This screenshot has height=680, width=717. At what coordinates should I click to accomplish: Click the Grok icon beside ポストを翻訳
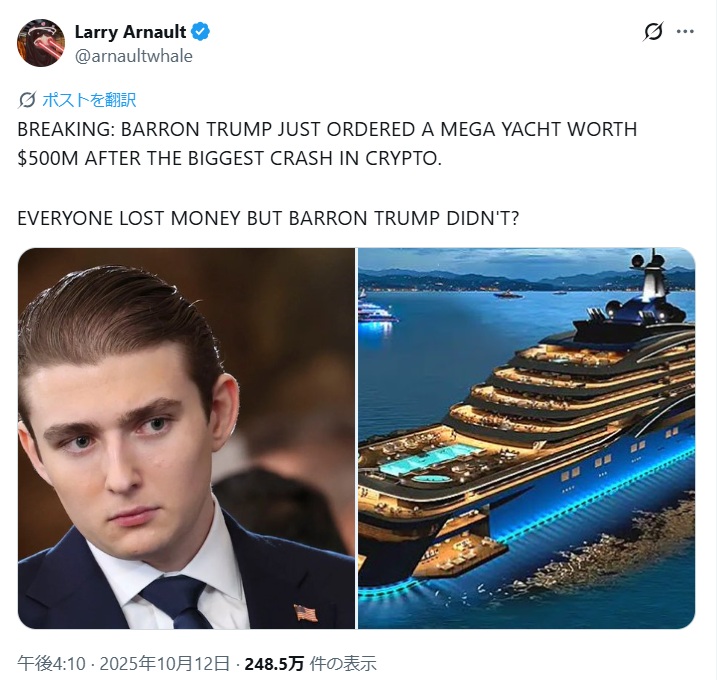coord(27,100)
